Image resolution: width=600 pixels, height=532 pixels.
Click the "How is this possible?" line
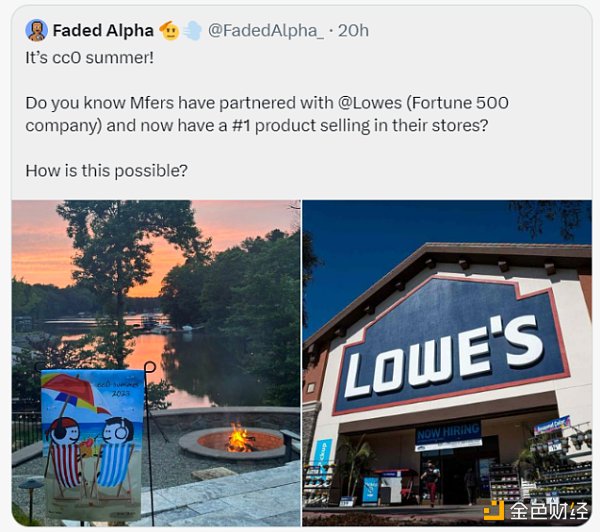tap(106, 170)
